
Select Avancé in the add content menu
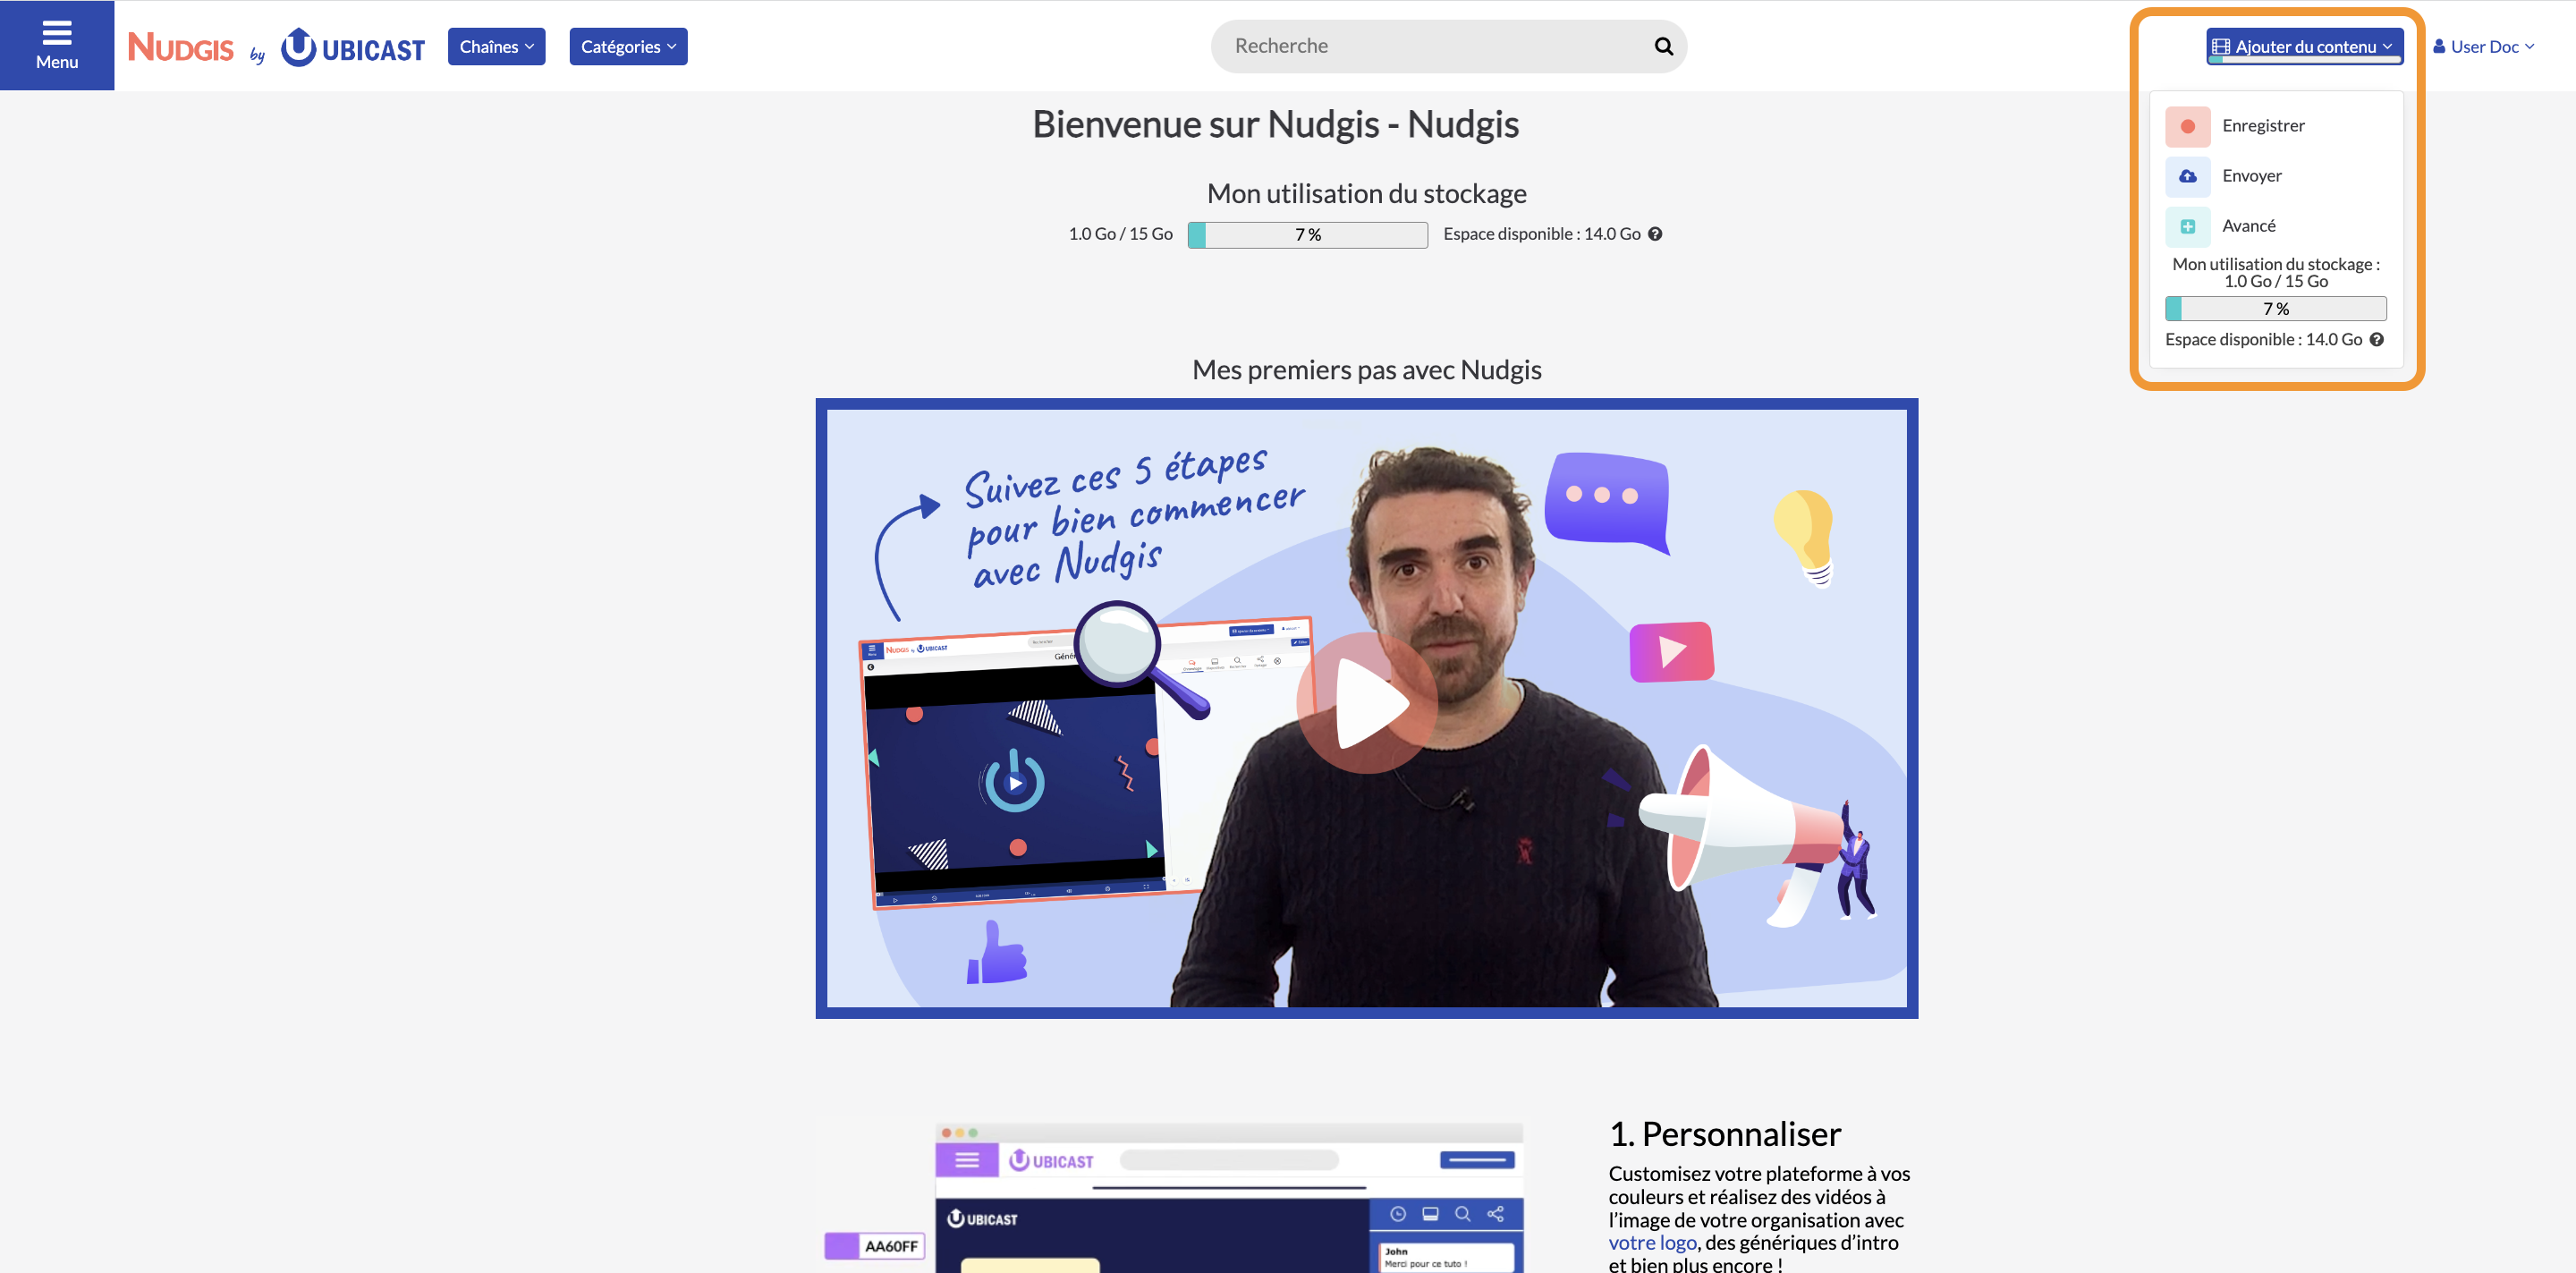click(x=2276, y=226)
